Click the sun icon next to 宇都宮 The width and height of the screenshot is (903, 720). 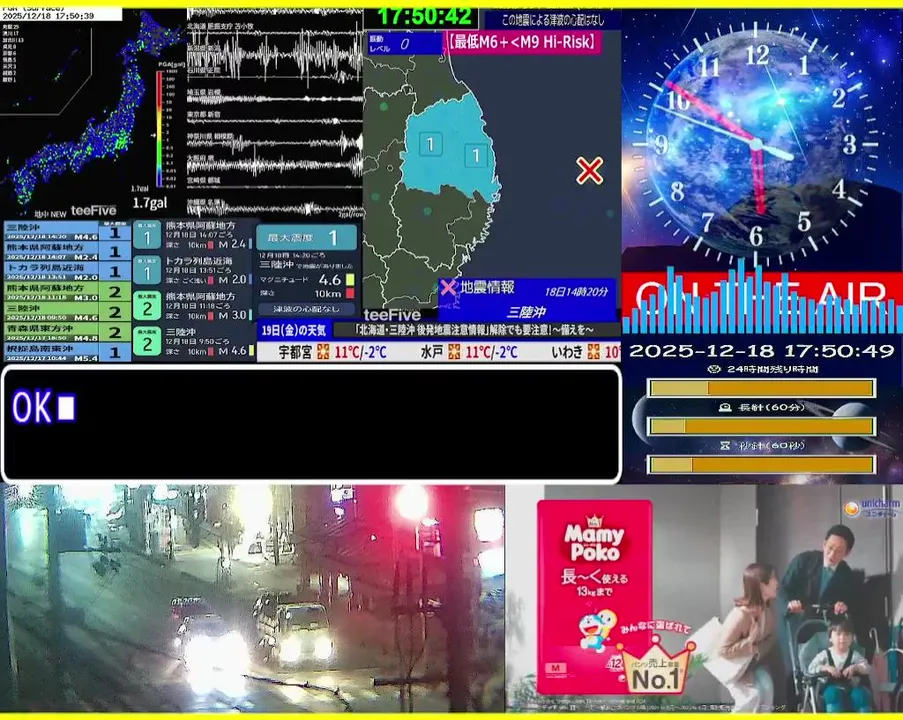pyautogui.click(x=323, y=351)
